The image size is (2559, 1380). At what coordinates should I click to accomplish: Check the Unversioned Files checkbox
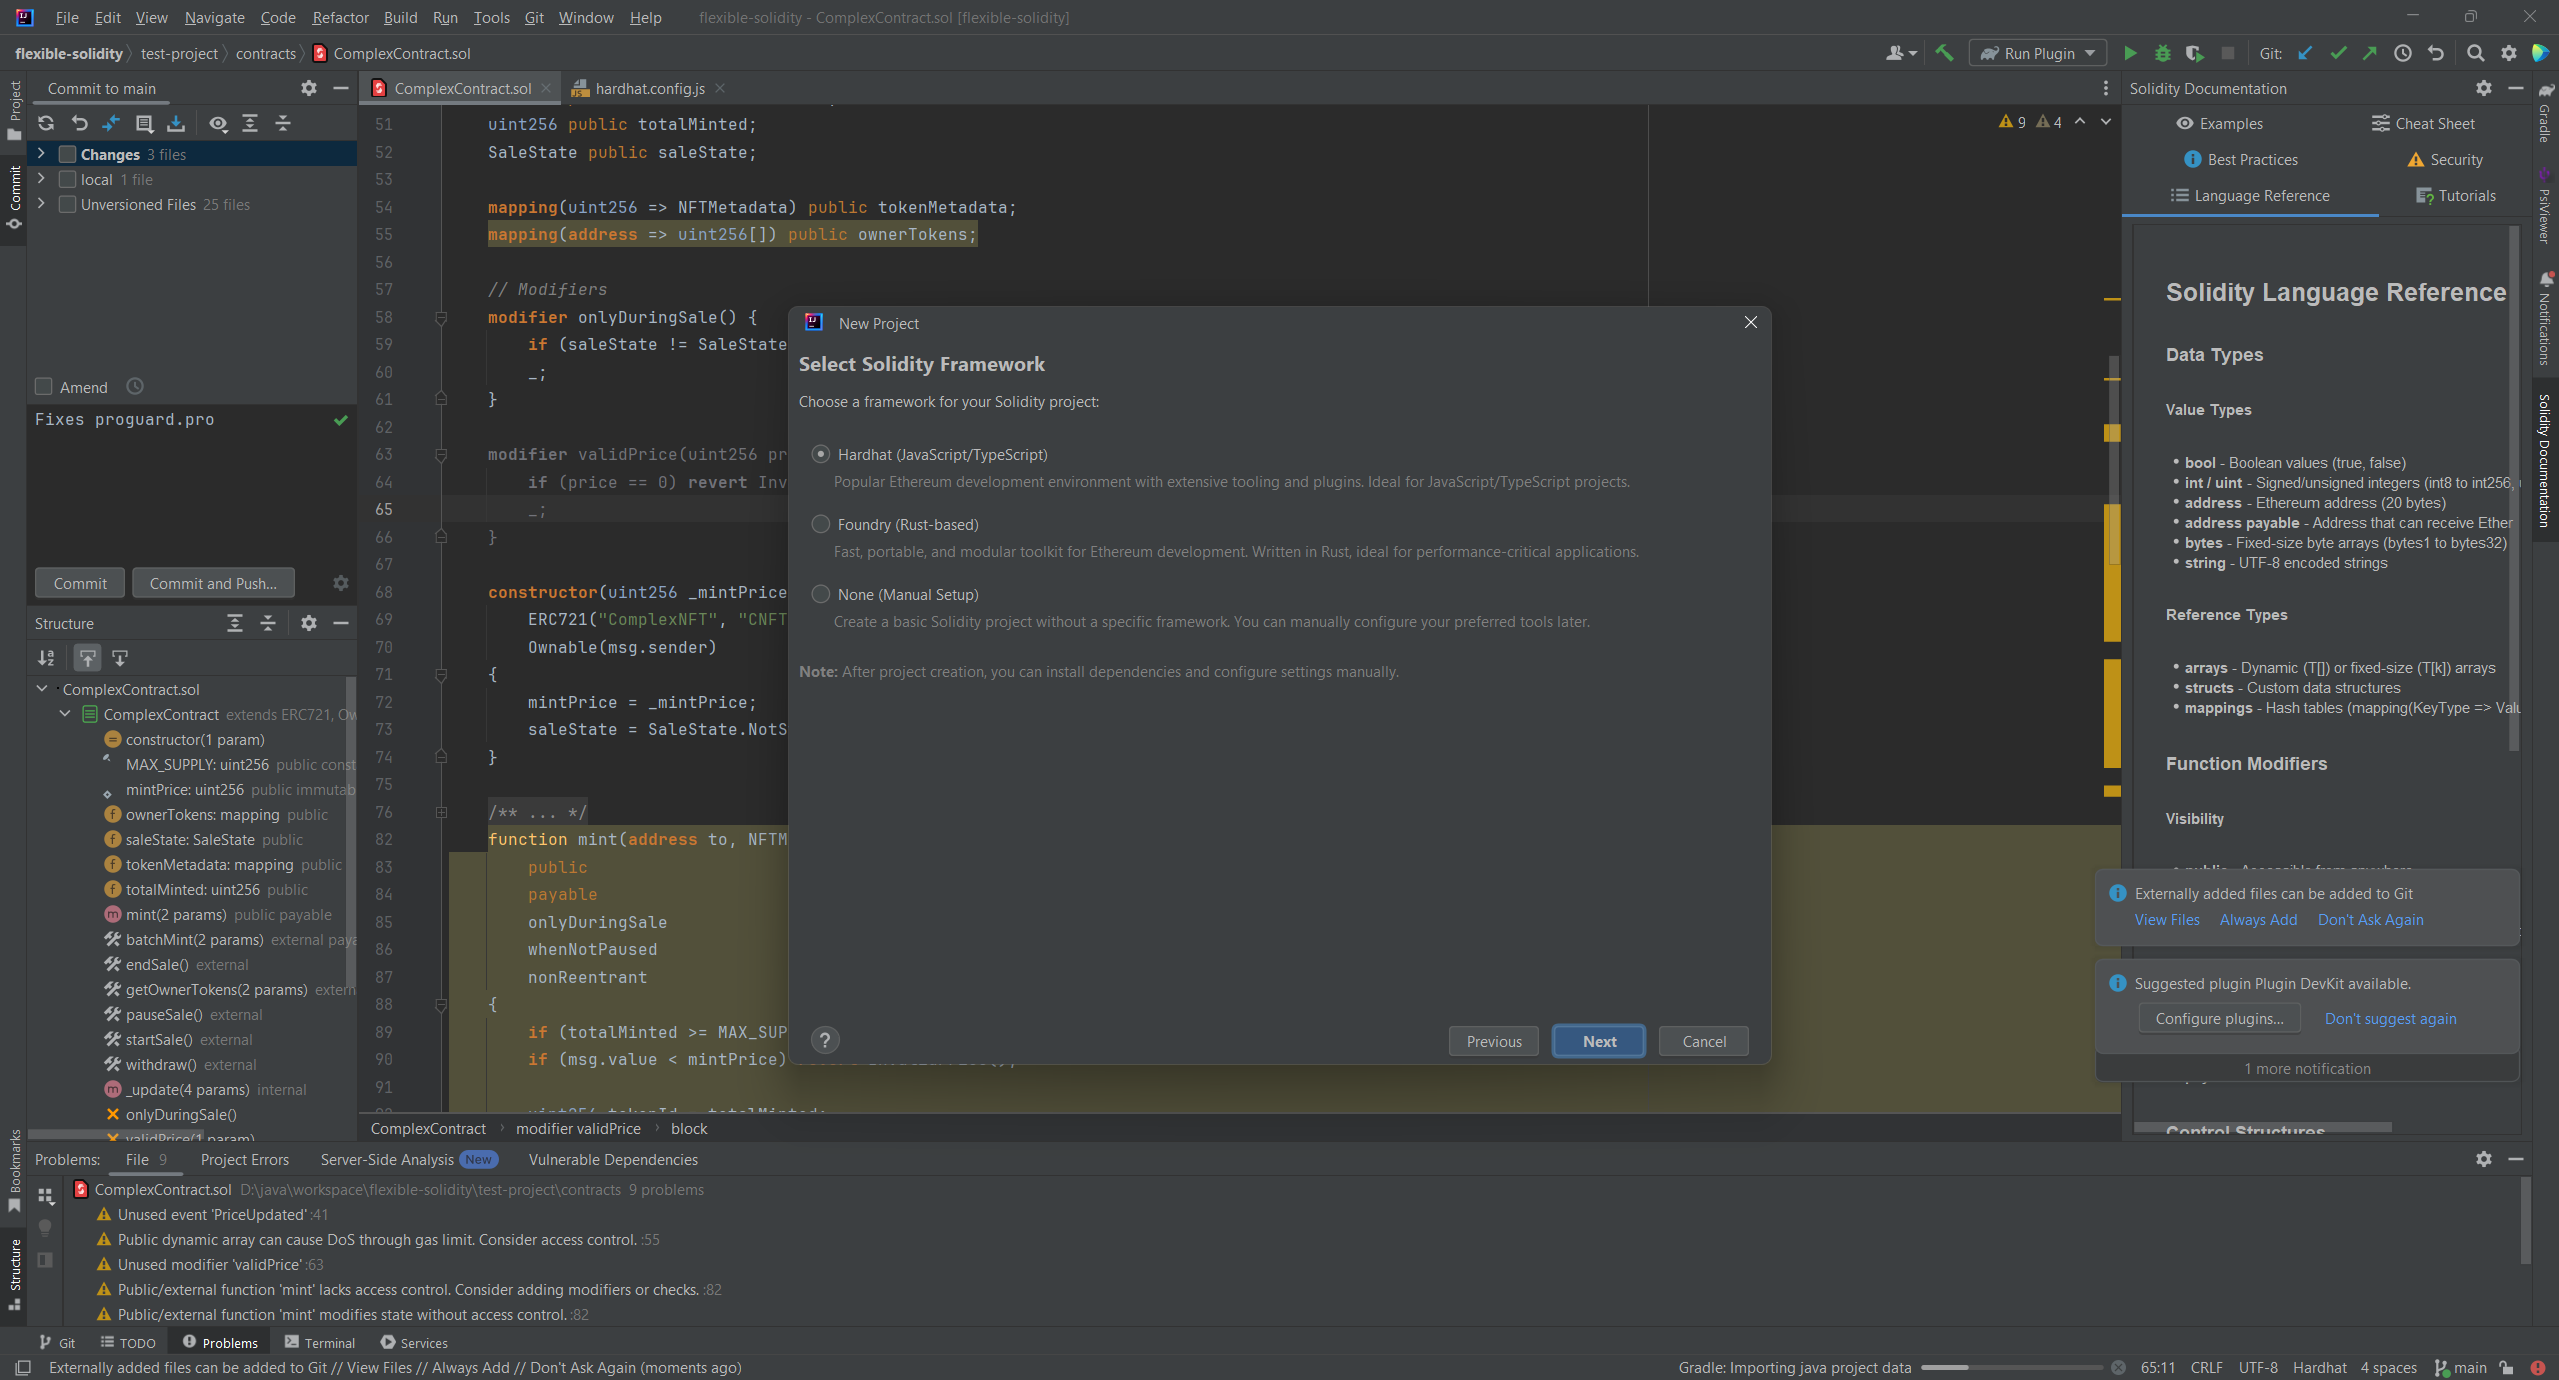[68, 204]
